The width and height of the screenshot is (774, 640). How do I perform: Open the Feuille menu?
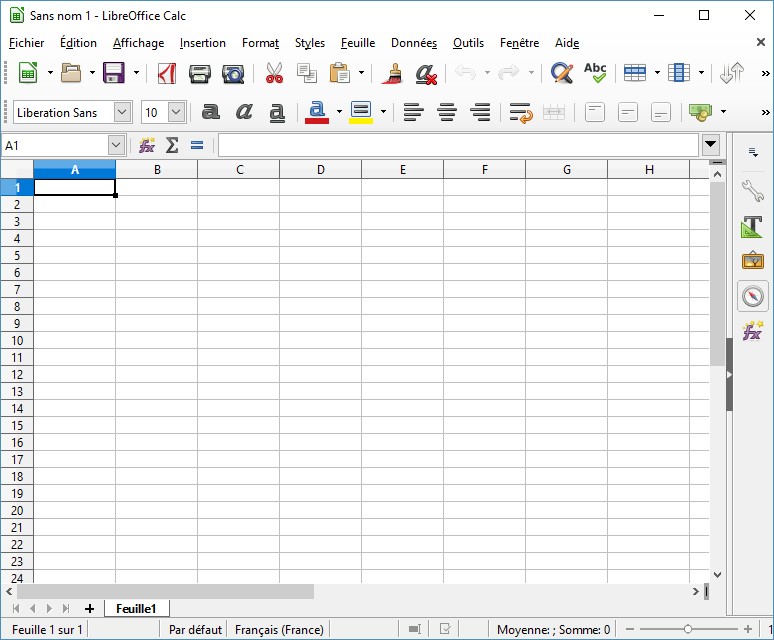pyautogui.click(x=357, y=43)
